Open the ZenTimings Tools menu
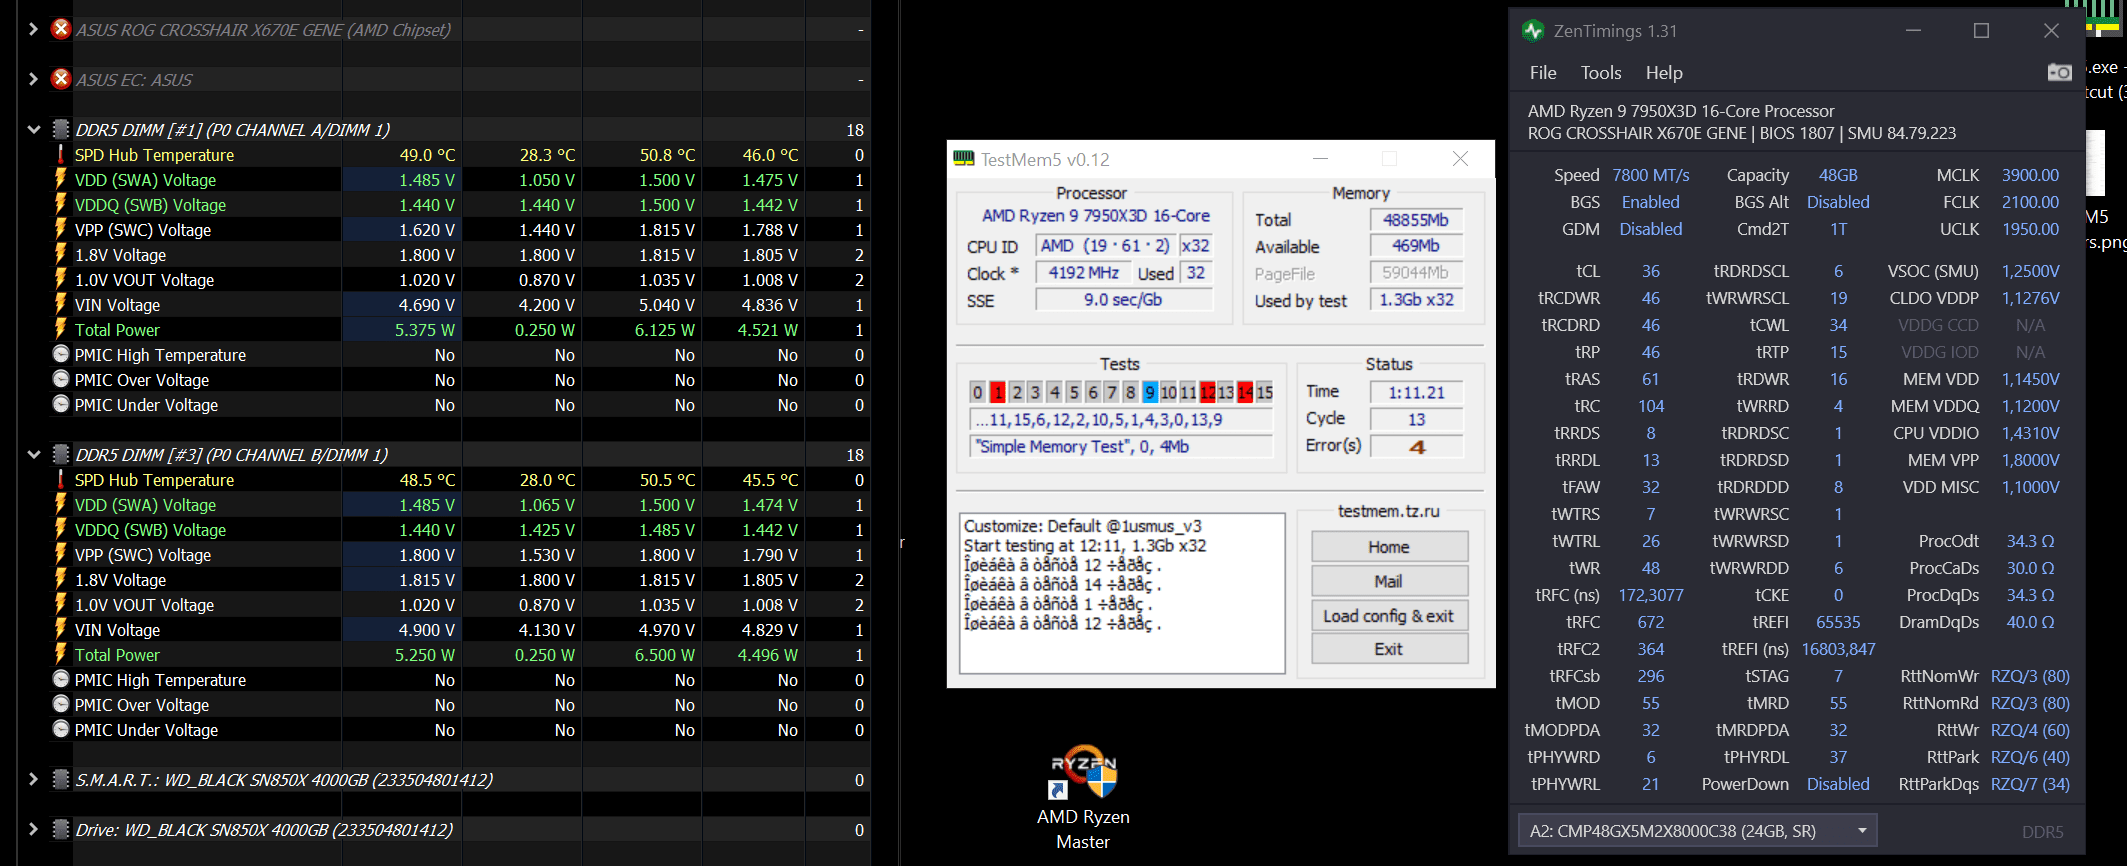Image resolution: width=2127 pixels, height=866 pixels. [x=1601, y=73]
